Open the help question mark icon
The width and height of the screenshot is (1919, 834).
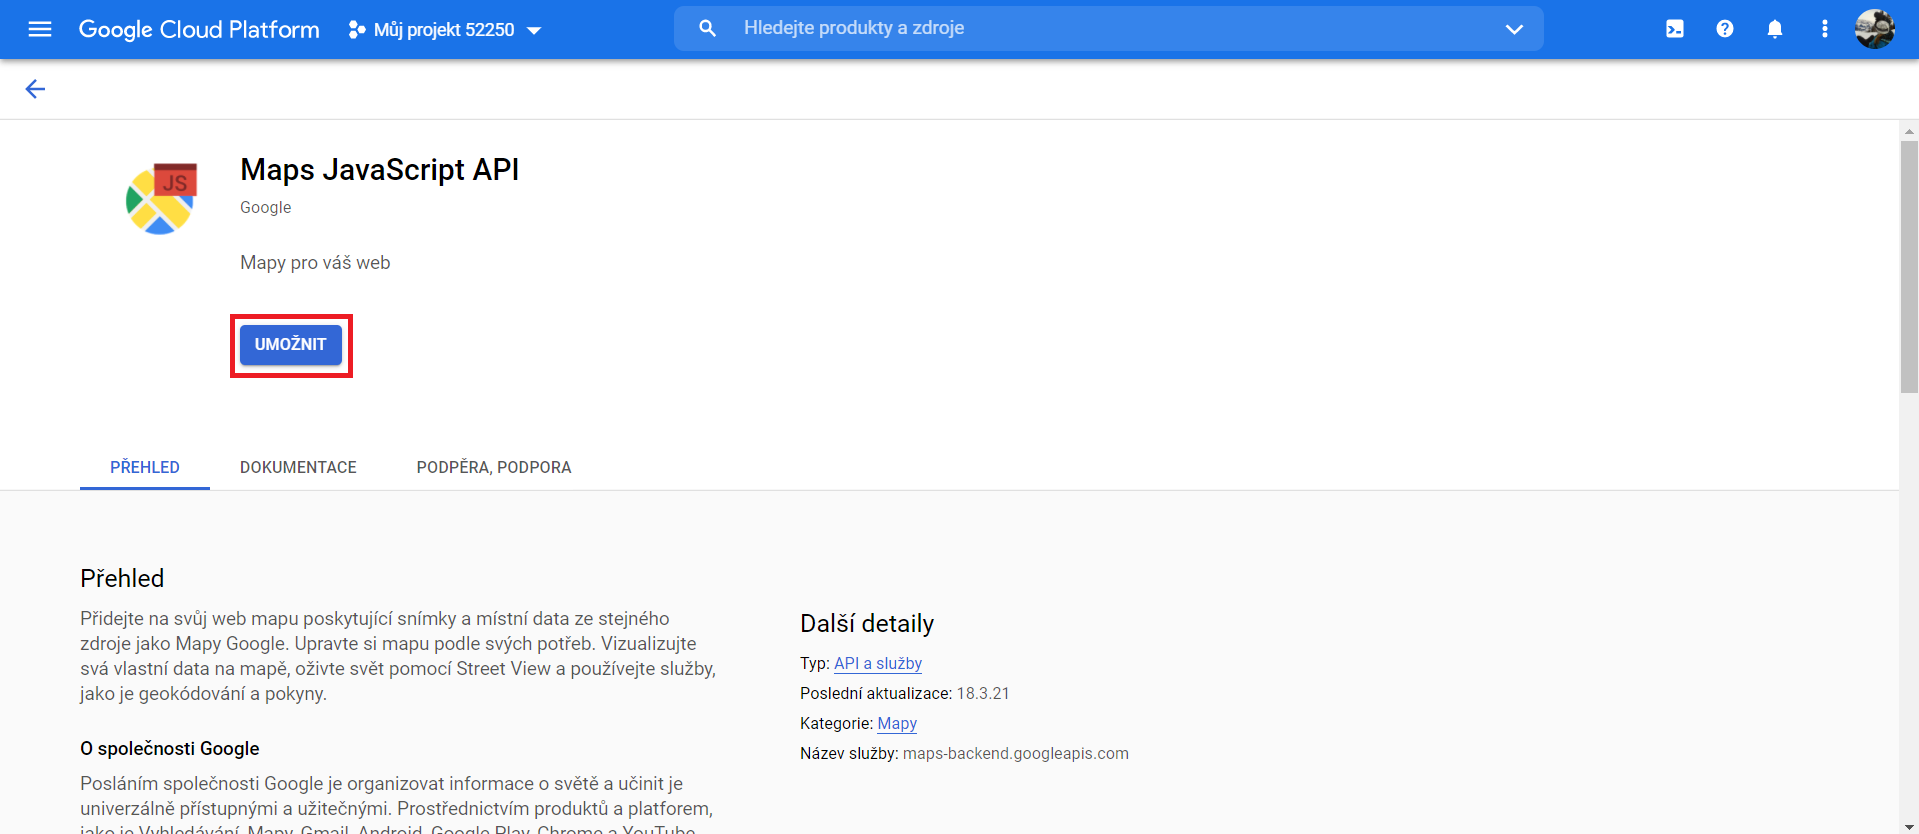pyautogui.click(x=1724, y=29)
